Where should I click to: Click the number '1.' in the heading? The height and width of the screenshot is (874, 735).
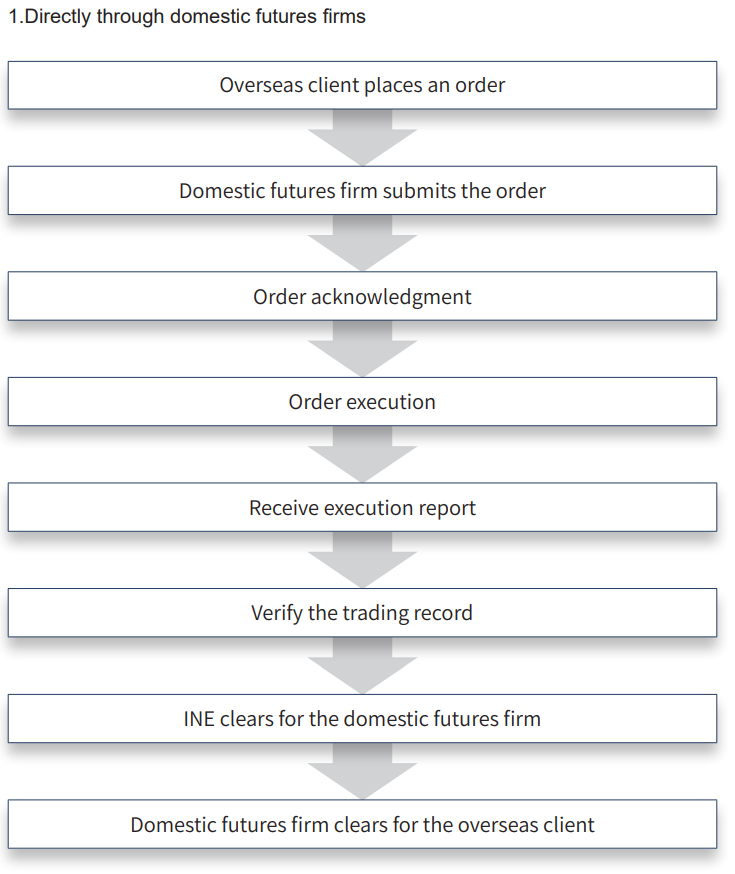click(x=14, y=17)
